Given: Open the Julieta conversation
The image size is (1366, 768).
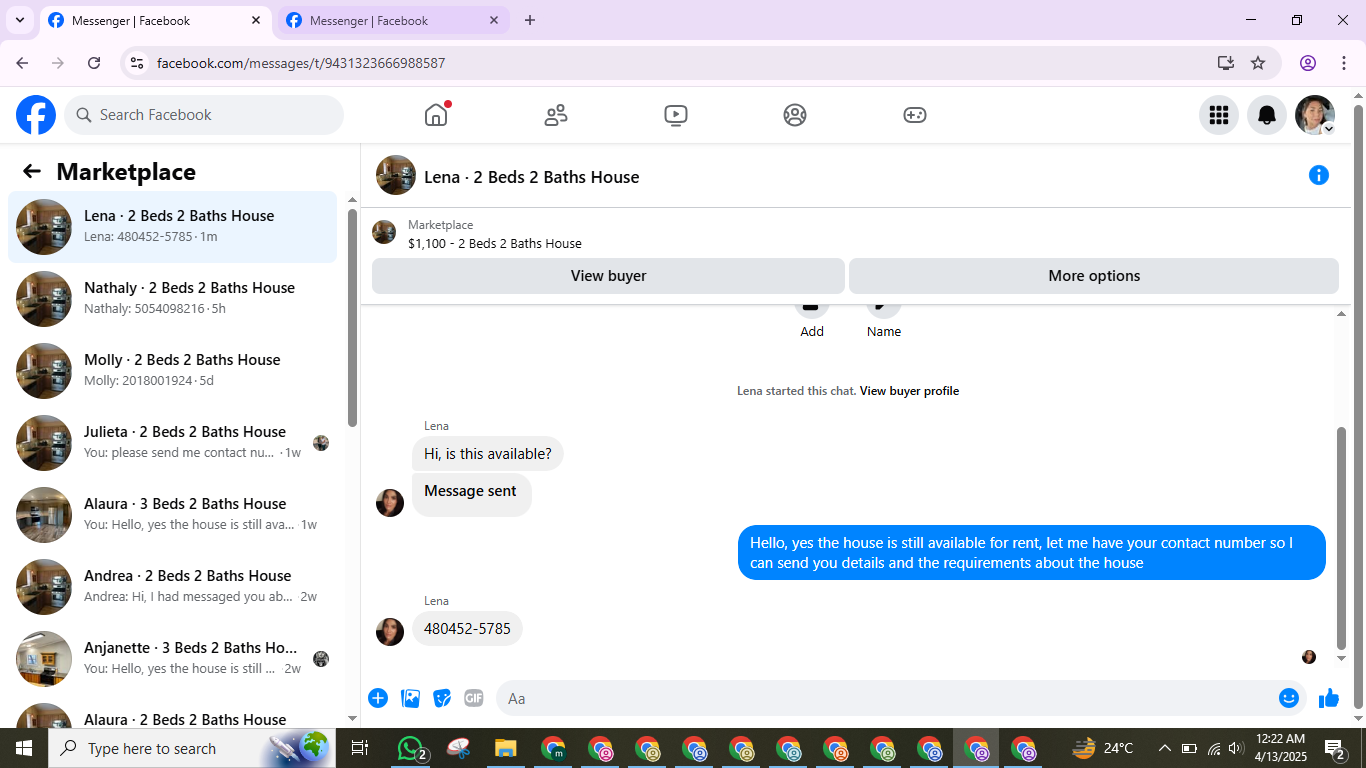Looking at the screenshot, I should pyautogui.click(x=172, y=443).
